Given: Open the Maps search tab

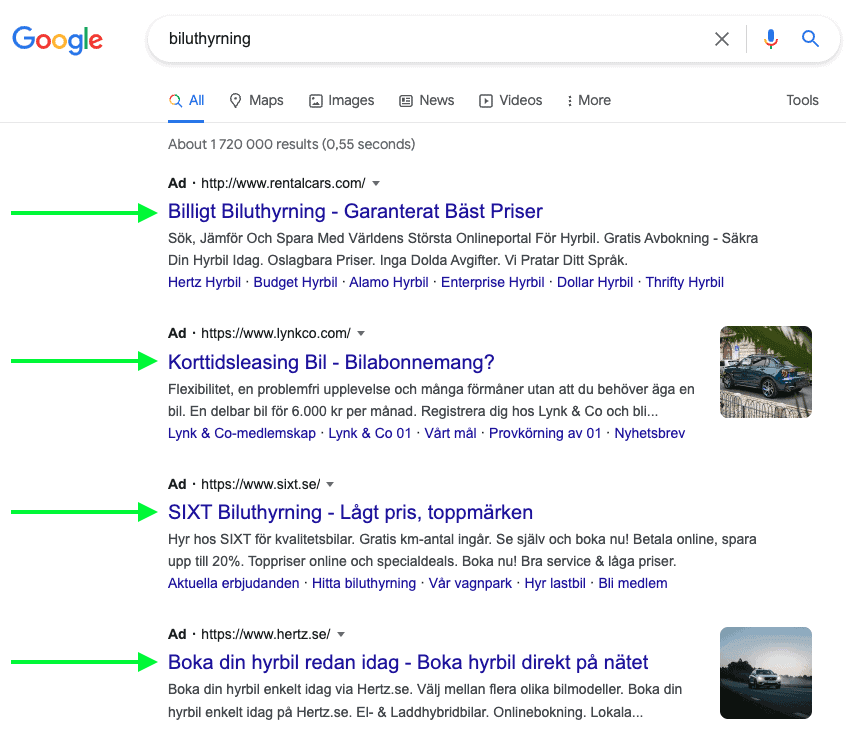Looking at the screenshot, I should tap(256, 100).
